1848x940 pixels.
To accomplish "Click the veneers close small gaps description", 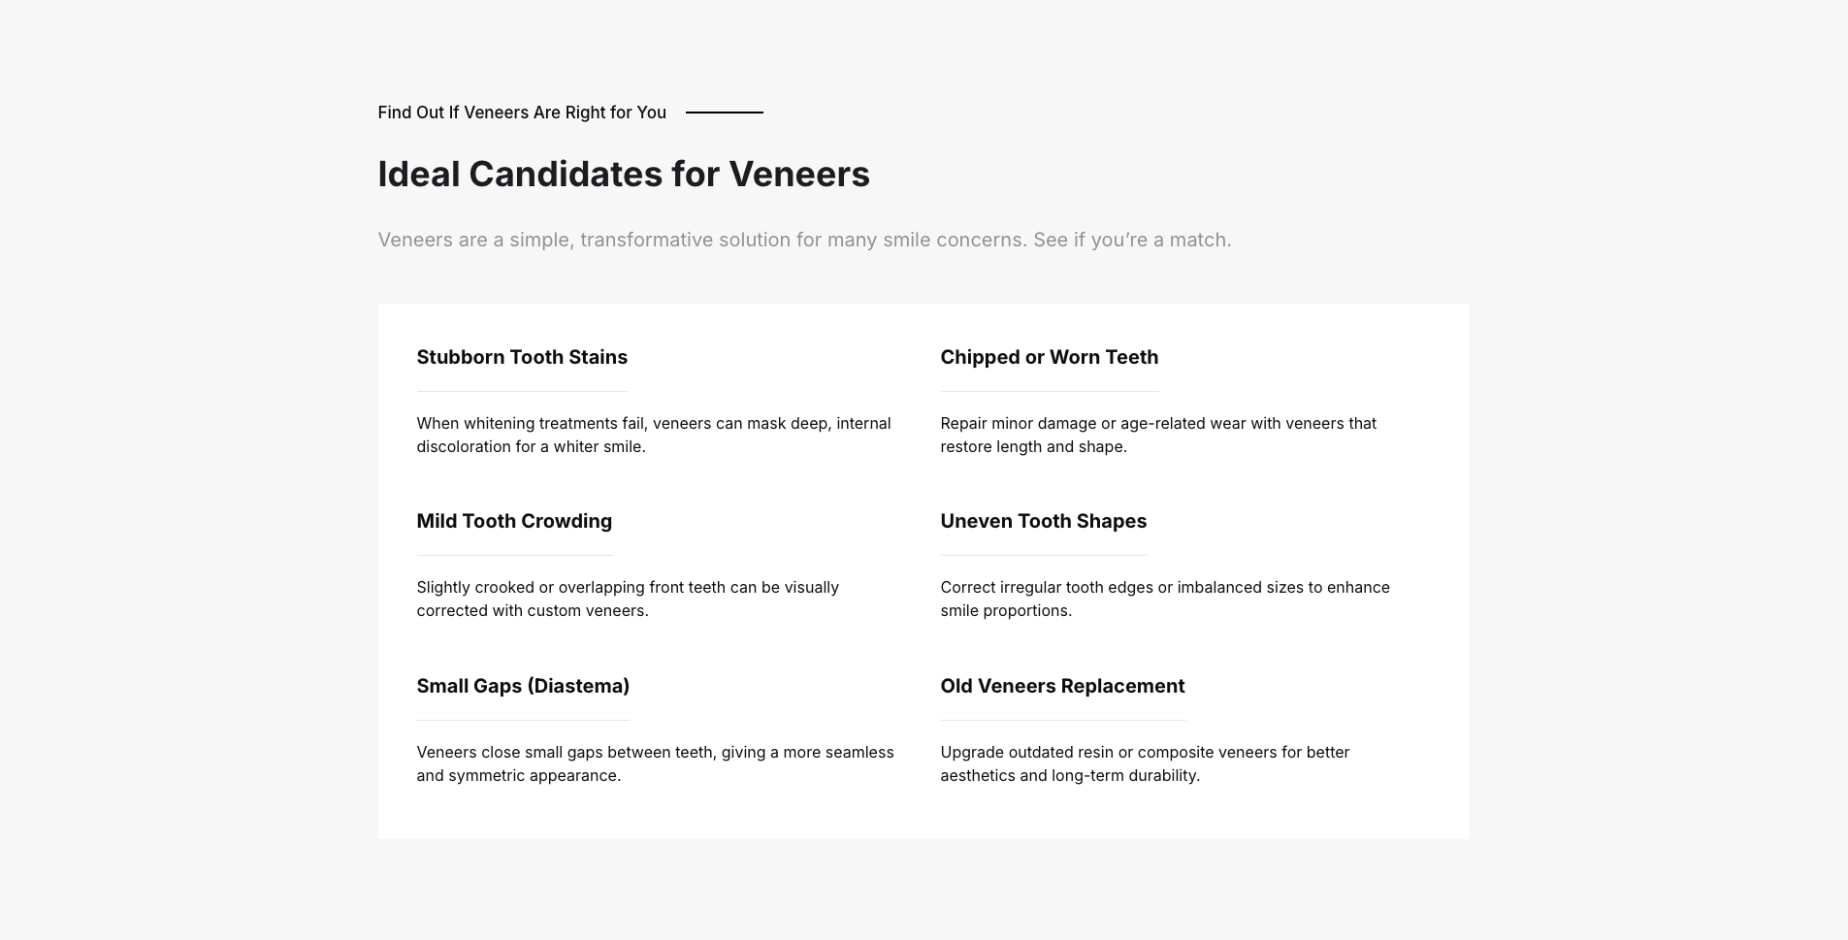I will pyautogui.click(x=655, y=764).
